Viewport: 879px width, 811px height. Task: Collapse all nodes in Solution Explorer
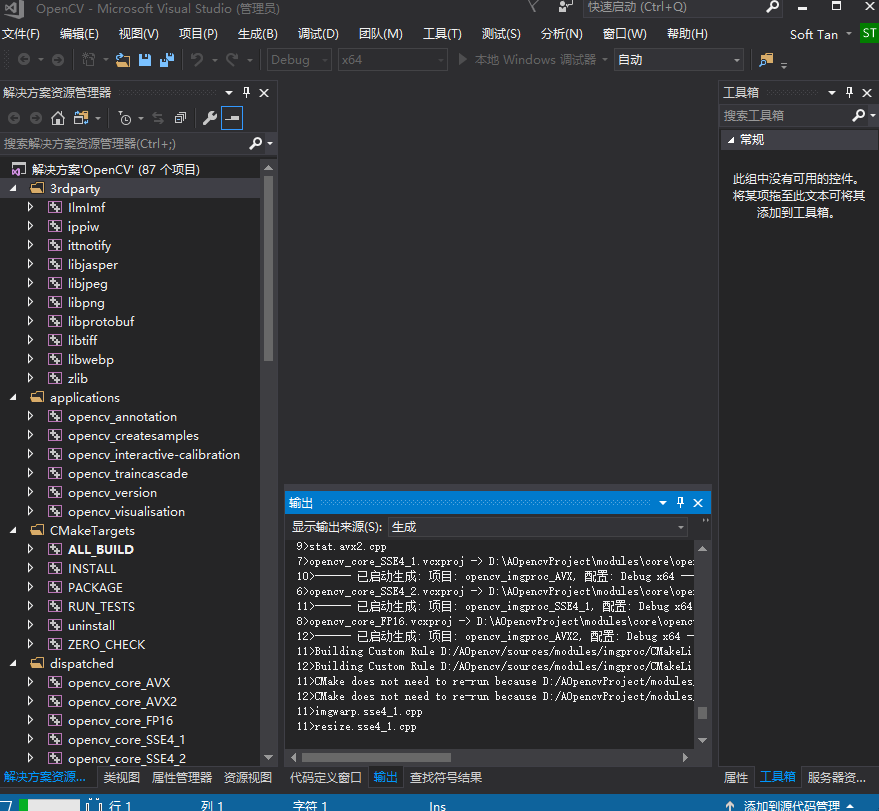click(x=180, y=118)
